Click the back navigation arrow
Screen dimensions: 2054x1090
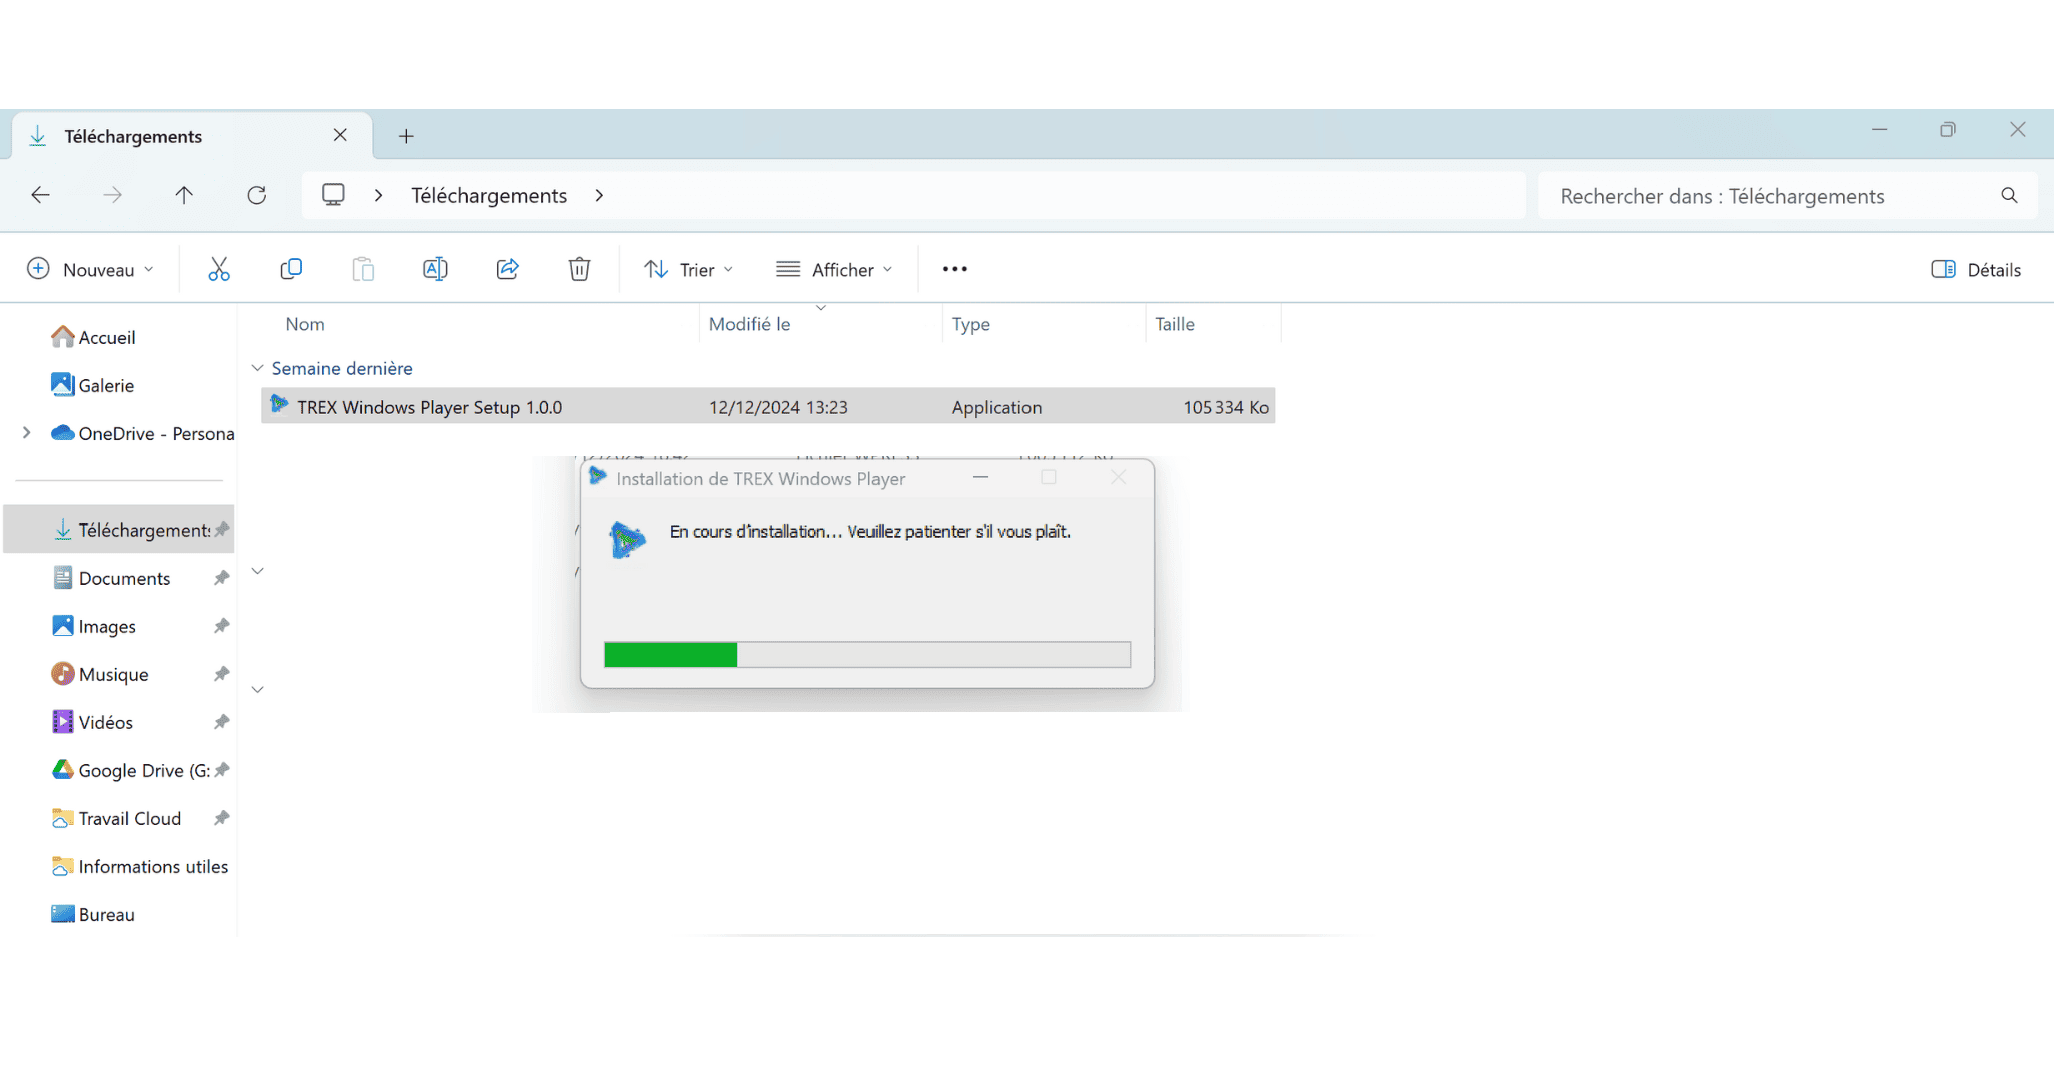40,195
